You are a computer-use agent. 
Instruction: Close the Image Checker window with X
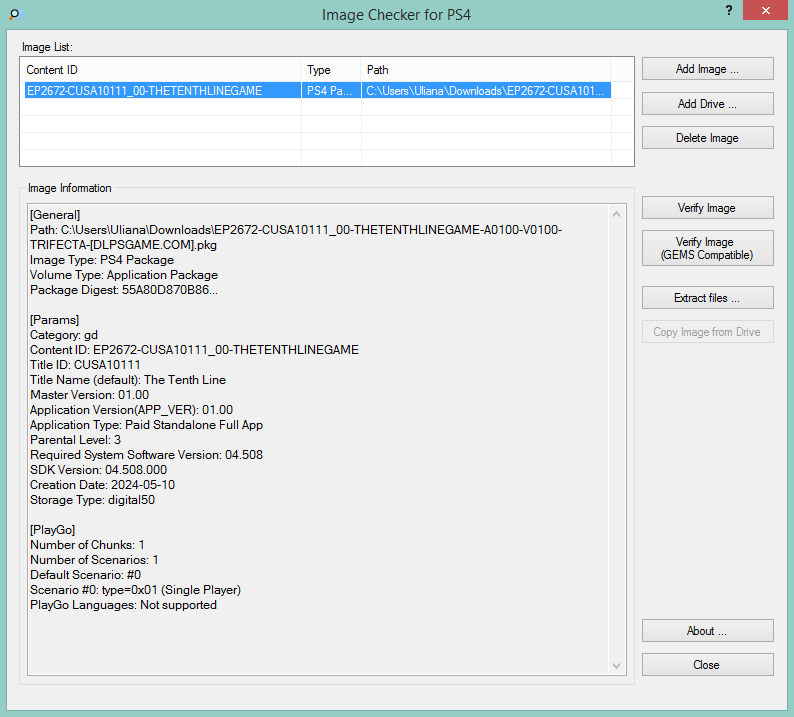(x=764, y=11)
